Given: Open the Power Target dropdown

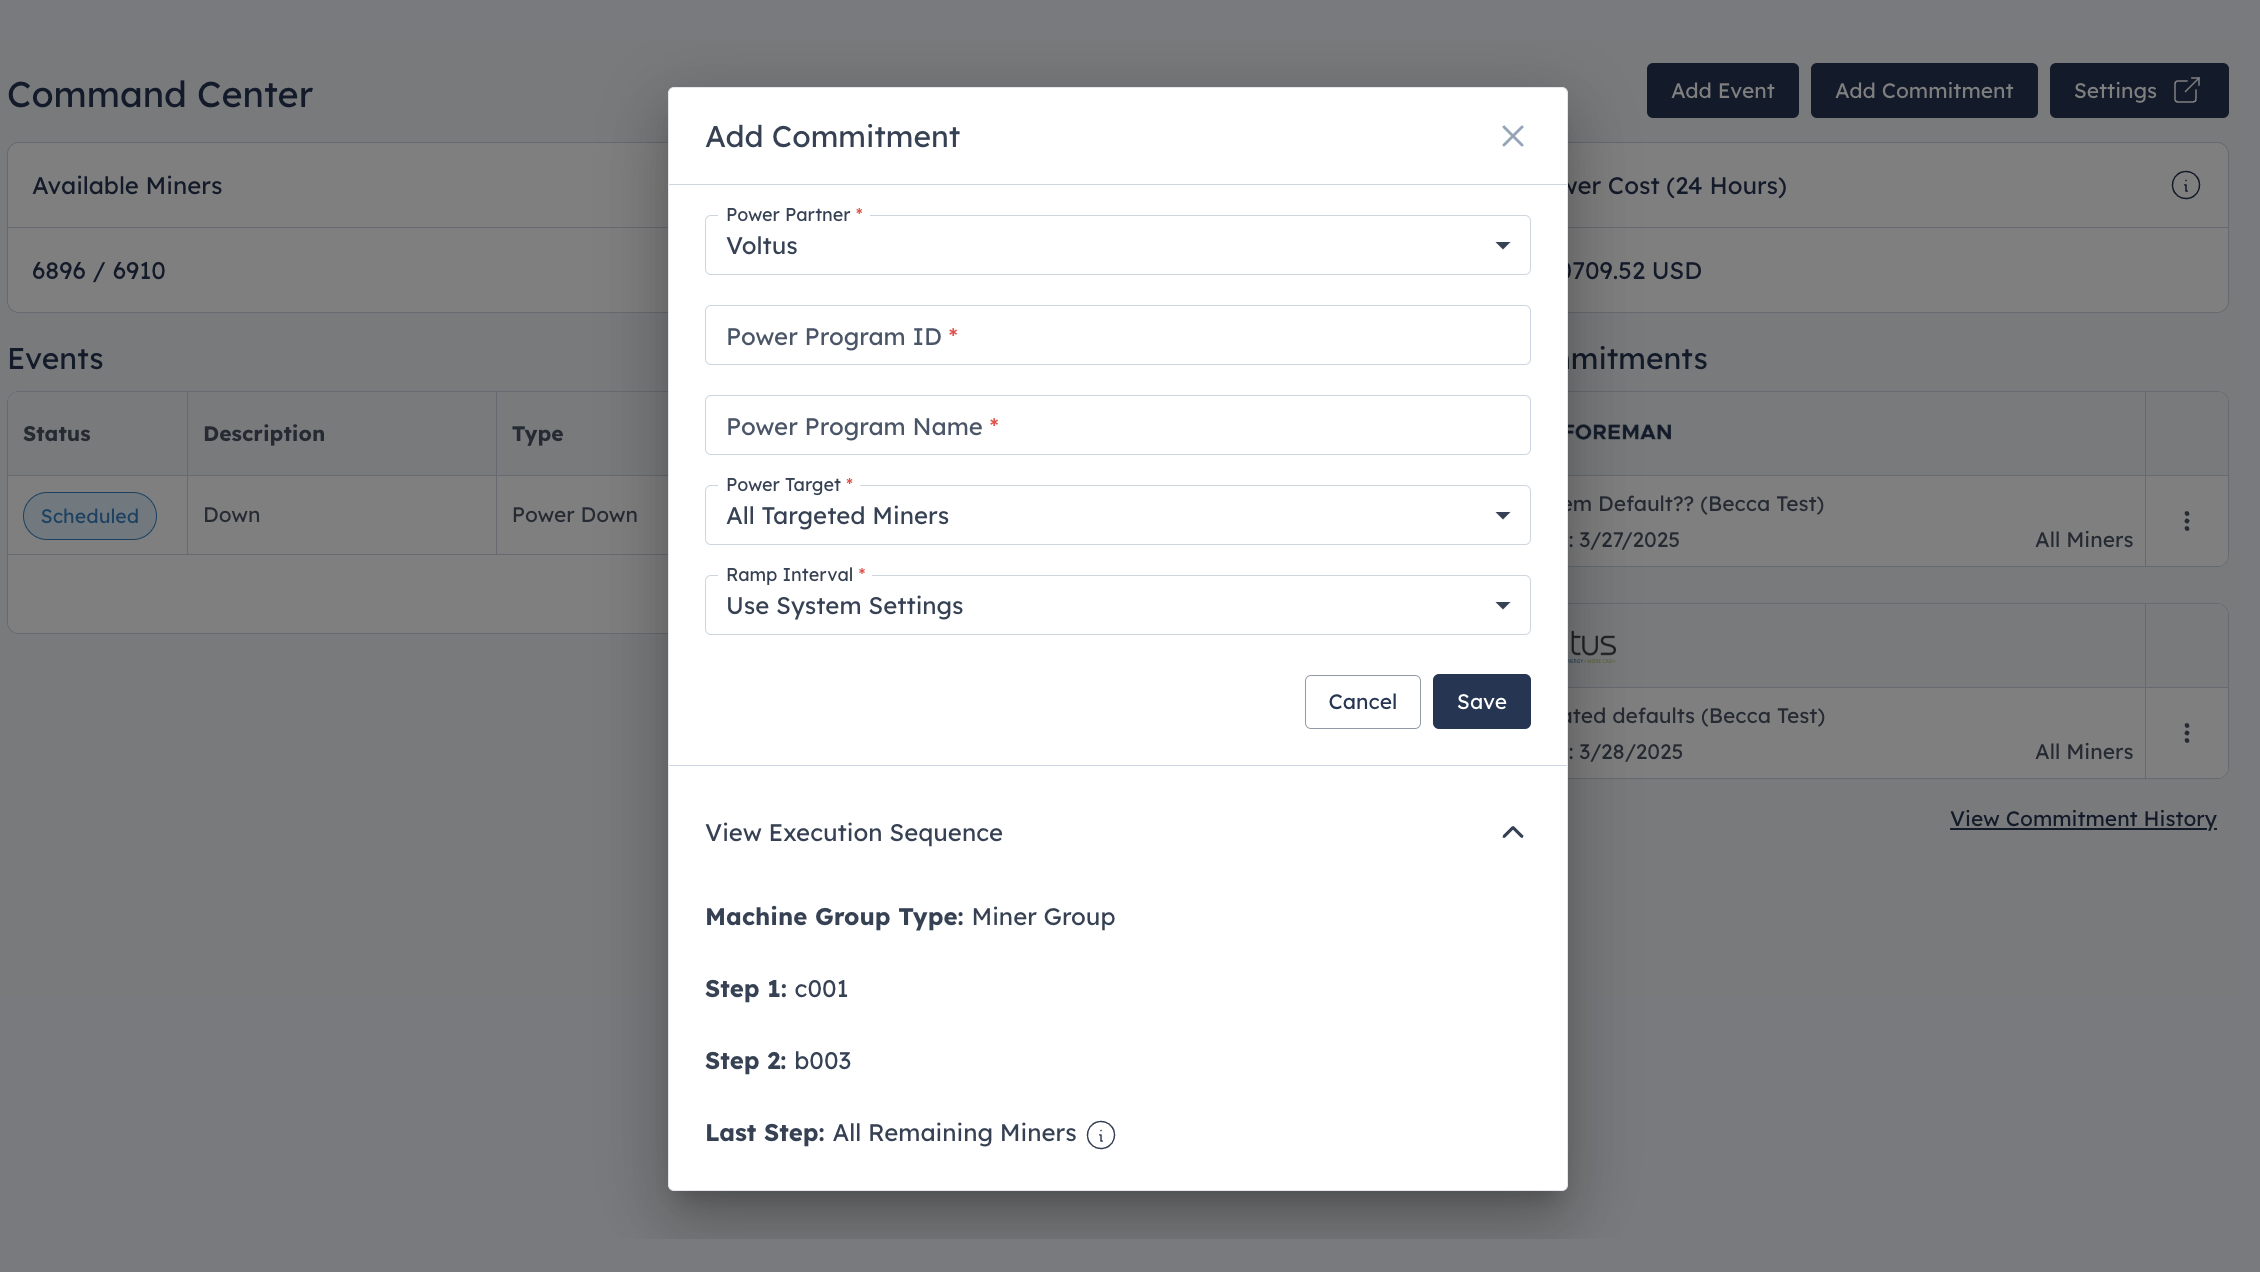Looking at the screenshot, I should (x=1117, y=515).
